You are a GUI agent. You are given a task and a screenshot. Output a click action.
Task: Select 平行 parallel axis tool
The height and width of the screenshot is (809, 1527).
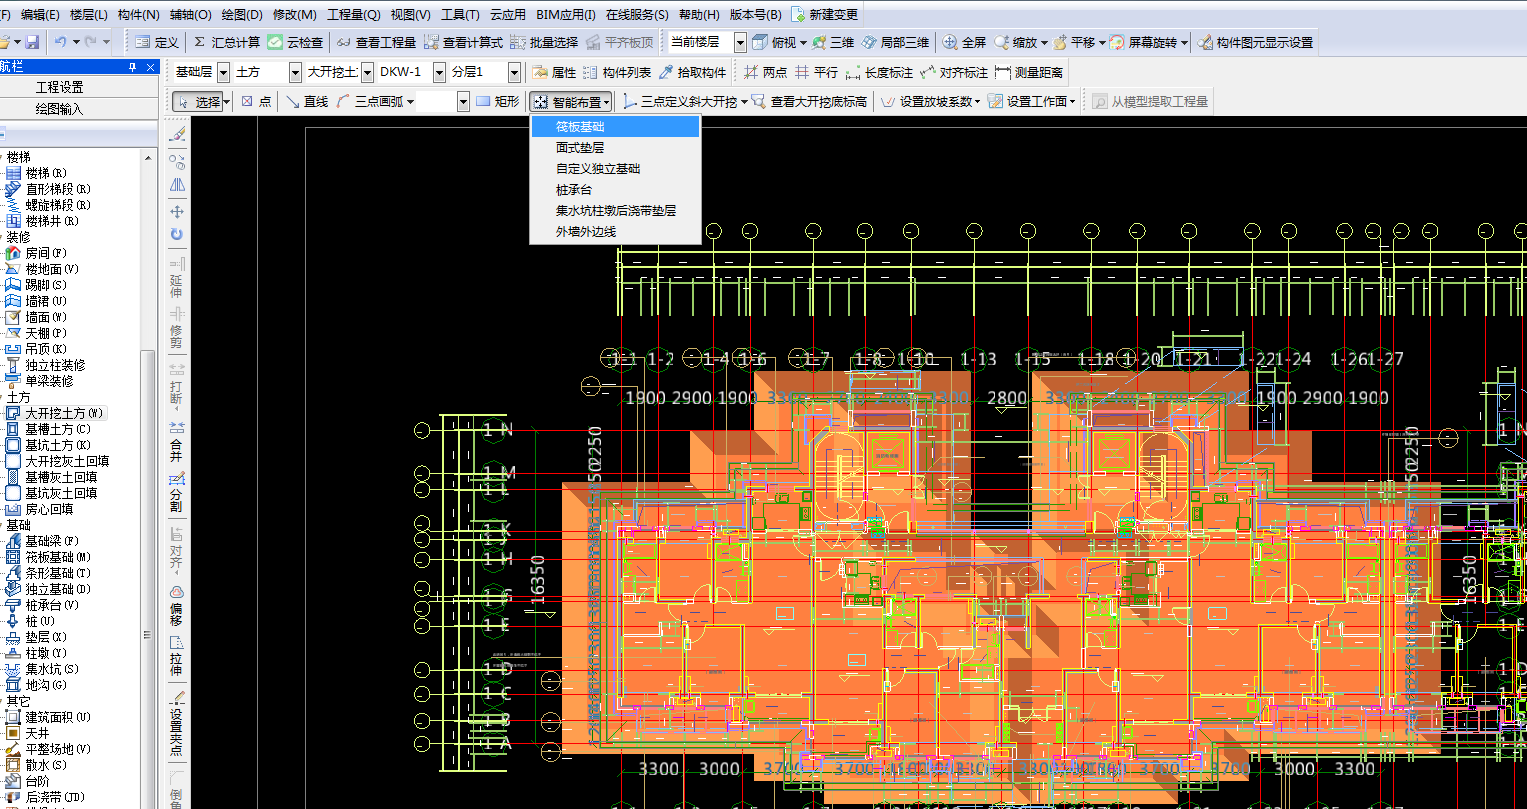[x=816, y=72]
